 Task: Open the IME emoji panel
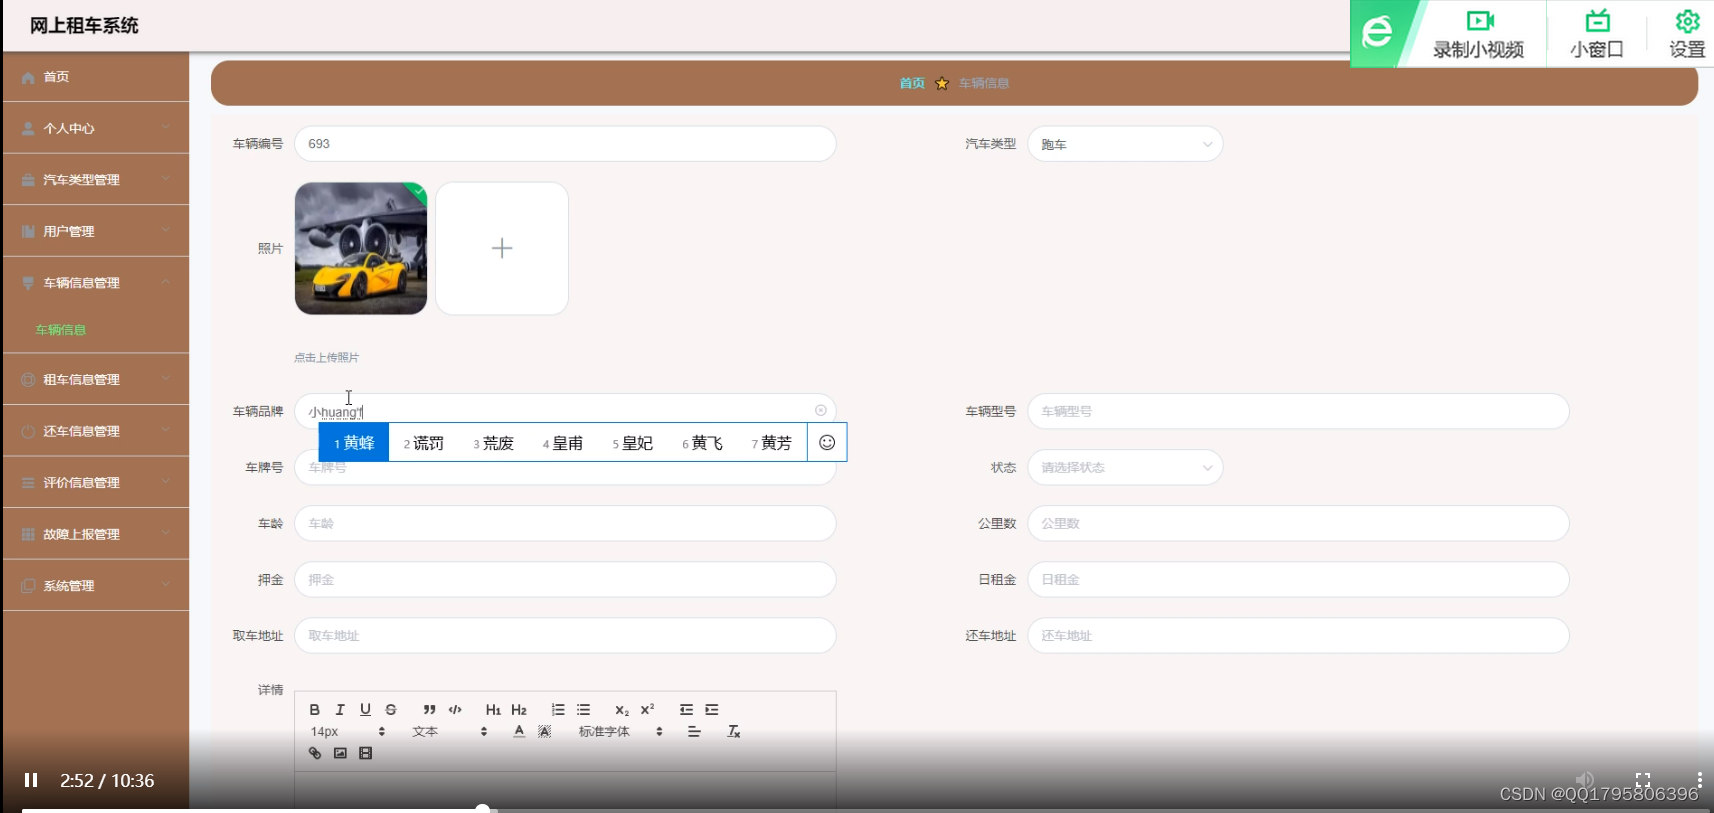tap(827, 443)
